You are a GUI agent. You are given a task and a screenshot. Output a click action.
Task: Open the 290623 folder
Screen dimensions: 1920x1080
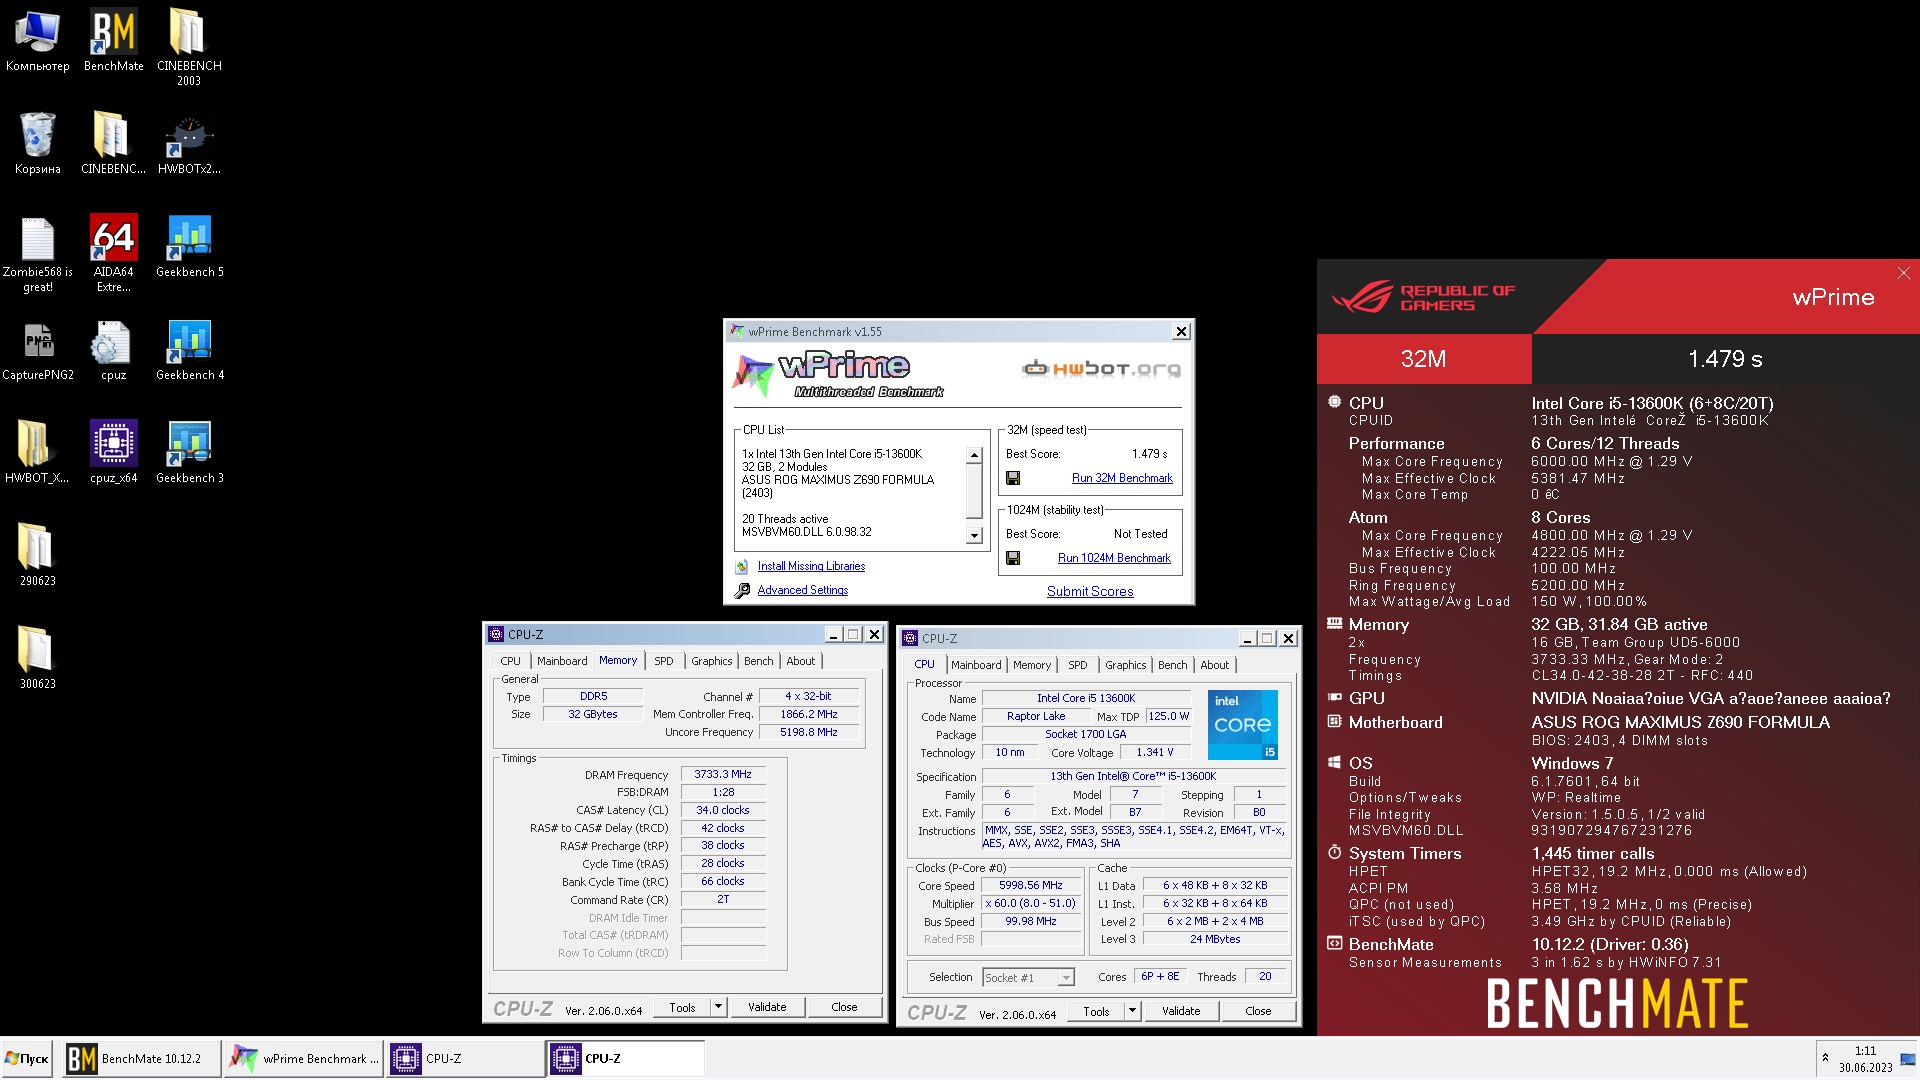38,555
